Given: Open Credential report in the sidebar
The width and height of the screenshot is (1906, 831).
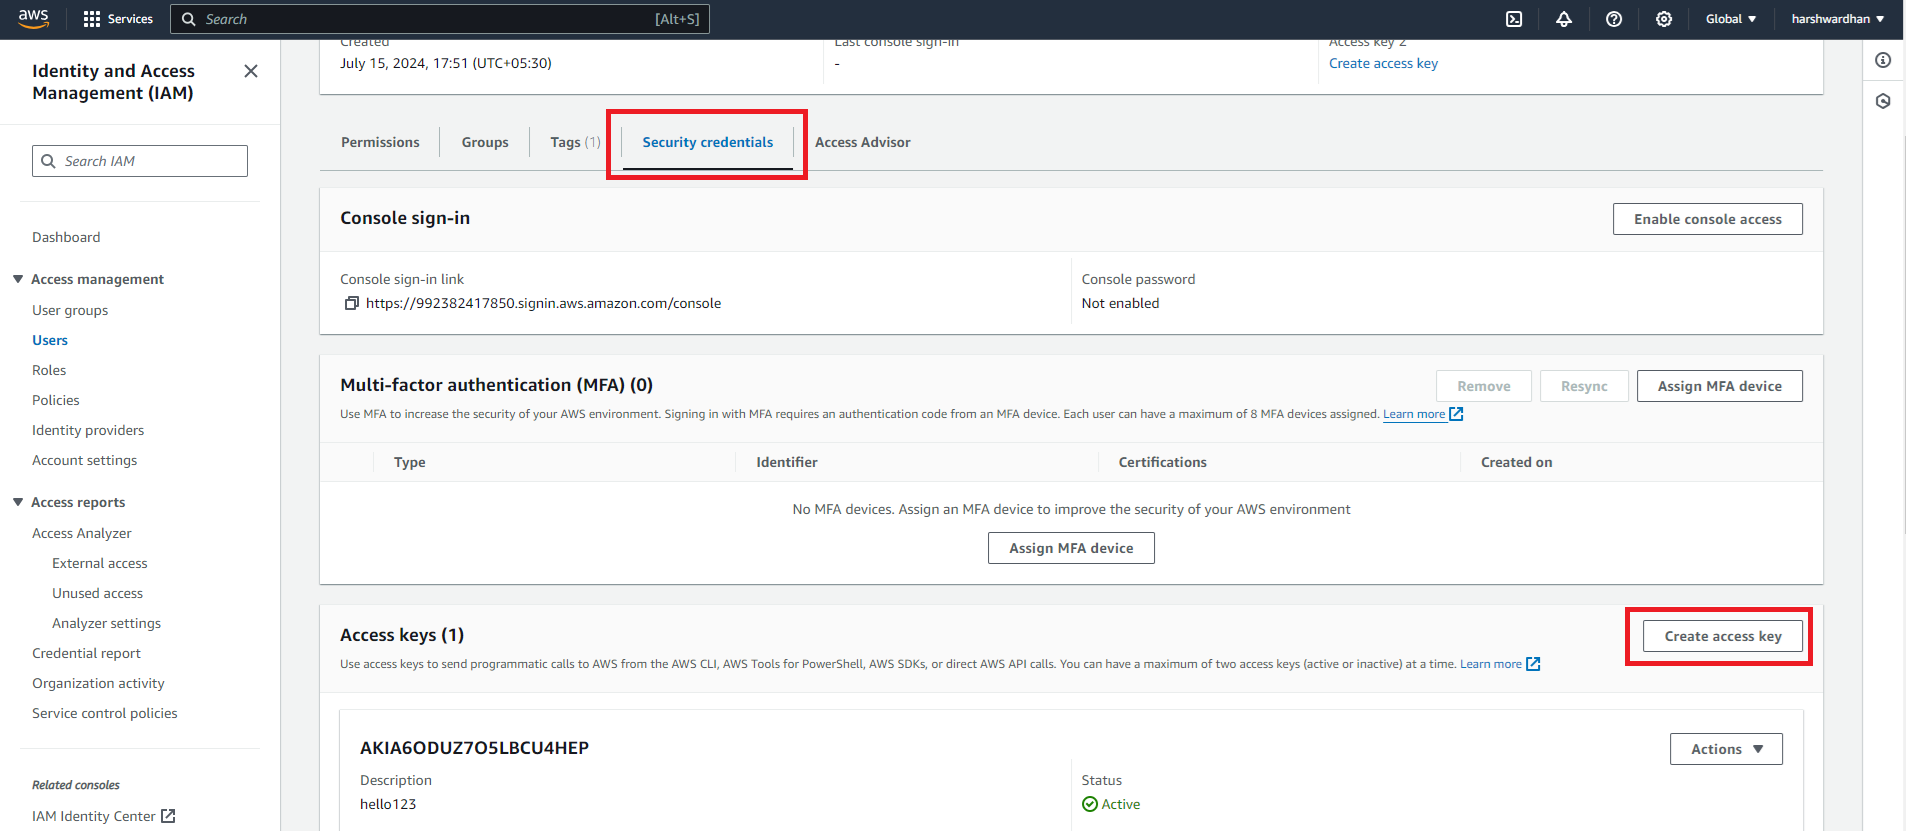Looking at the screenshot, I should click(x=87, y=653).
